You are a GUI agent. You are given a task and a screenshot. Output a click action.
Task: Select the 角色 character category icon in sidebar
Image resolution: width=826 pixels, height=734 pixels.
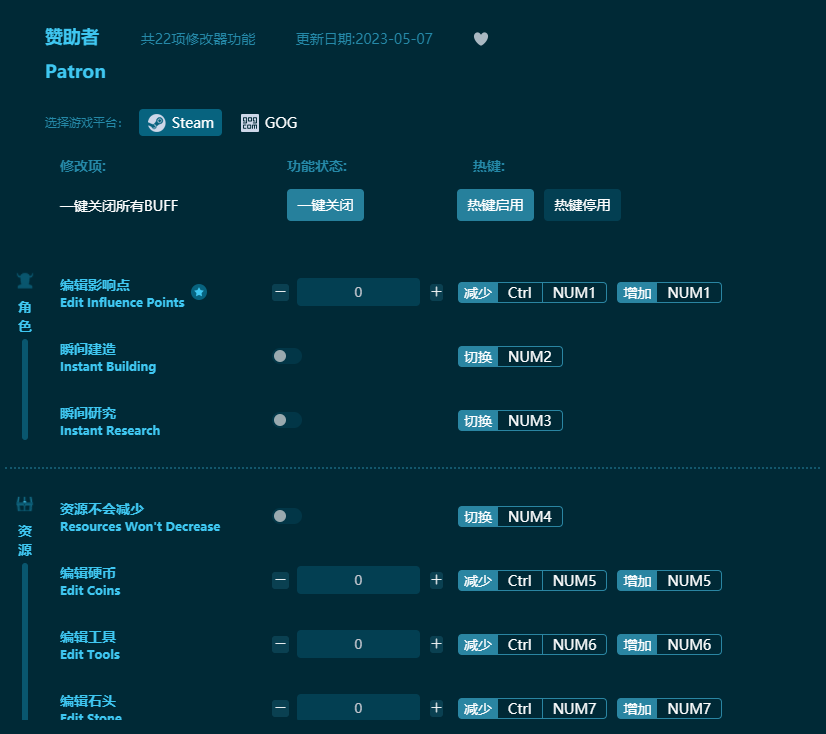pyautogui.click(x=24, y=281)
